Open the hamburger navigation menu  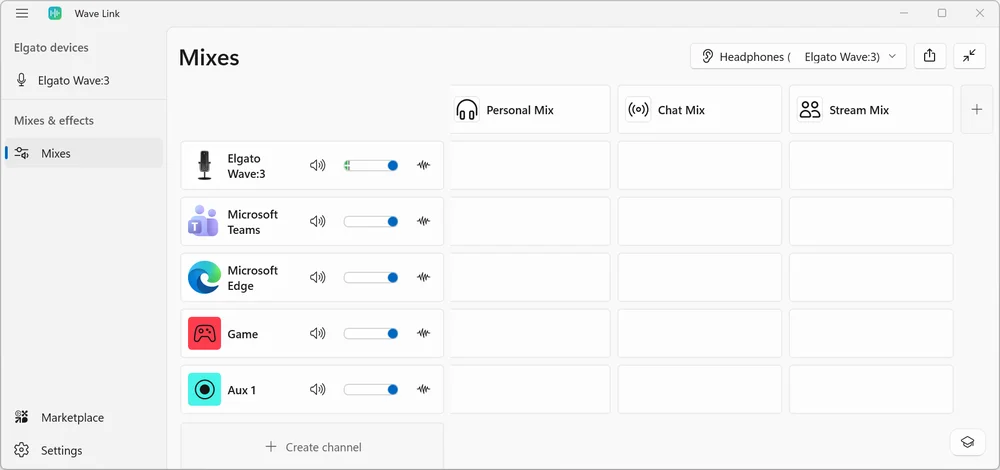(22, 13)
